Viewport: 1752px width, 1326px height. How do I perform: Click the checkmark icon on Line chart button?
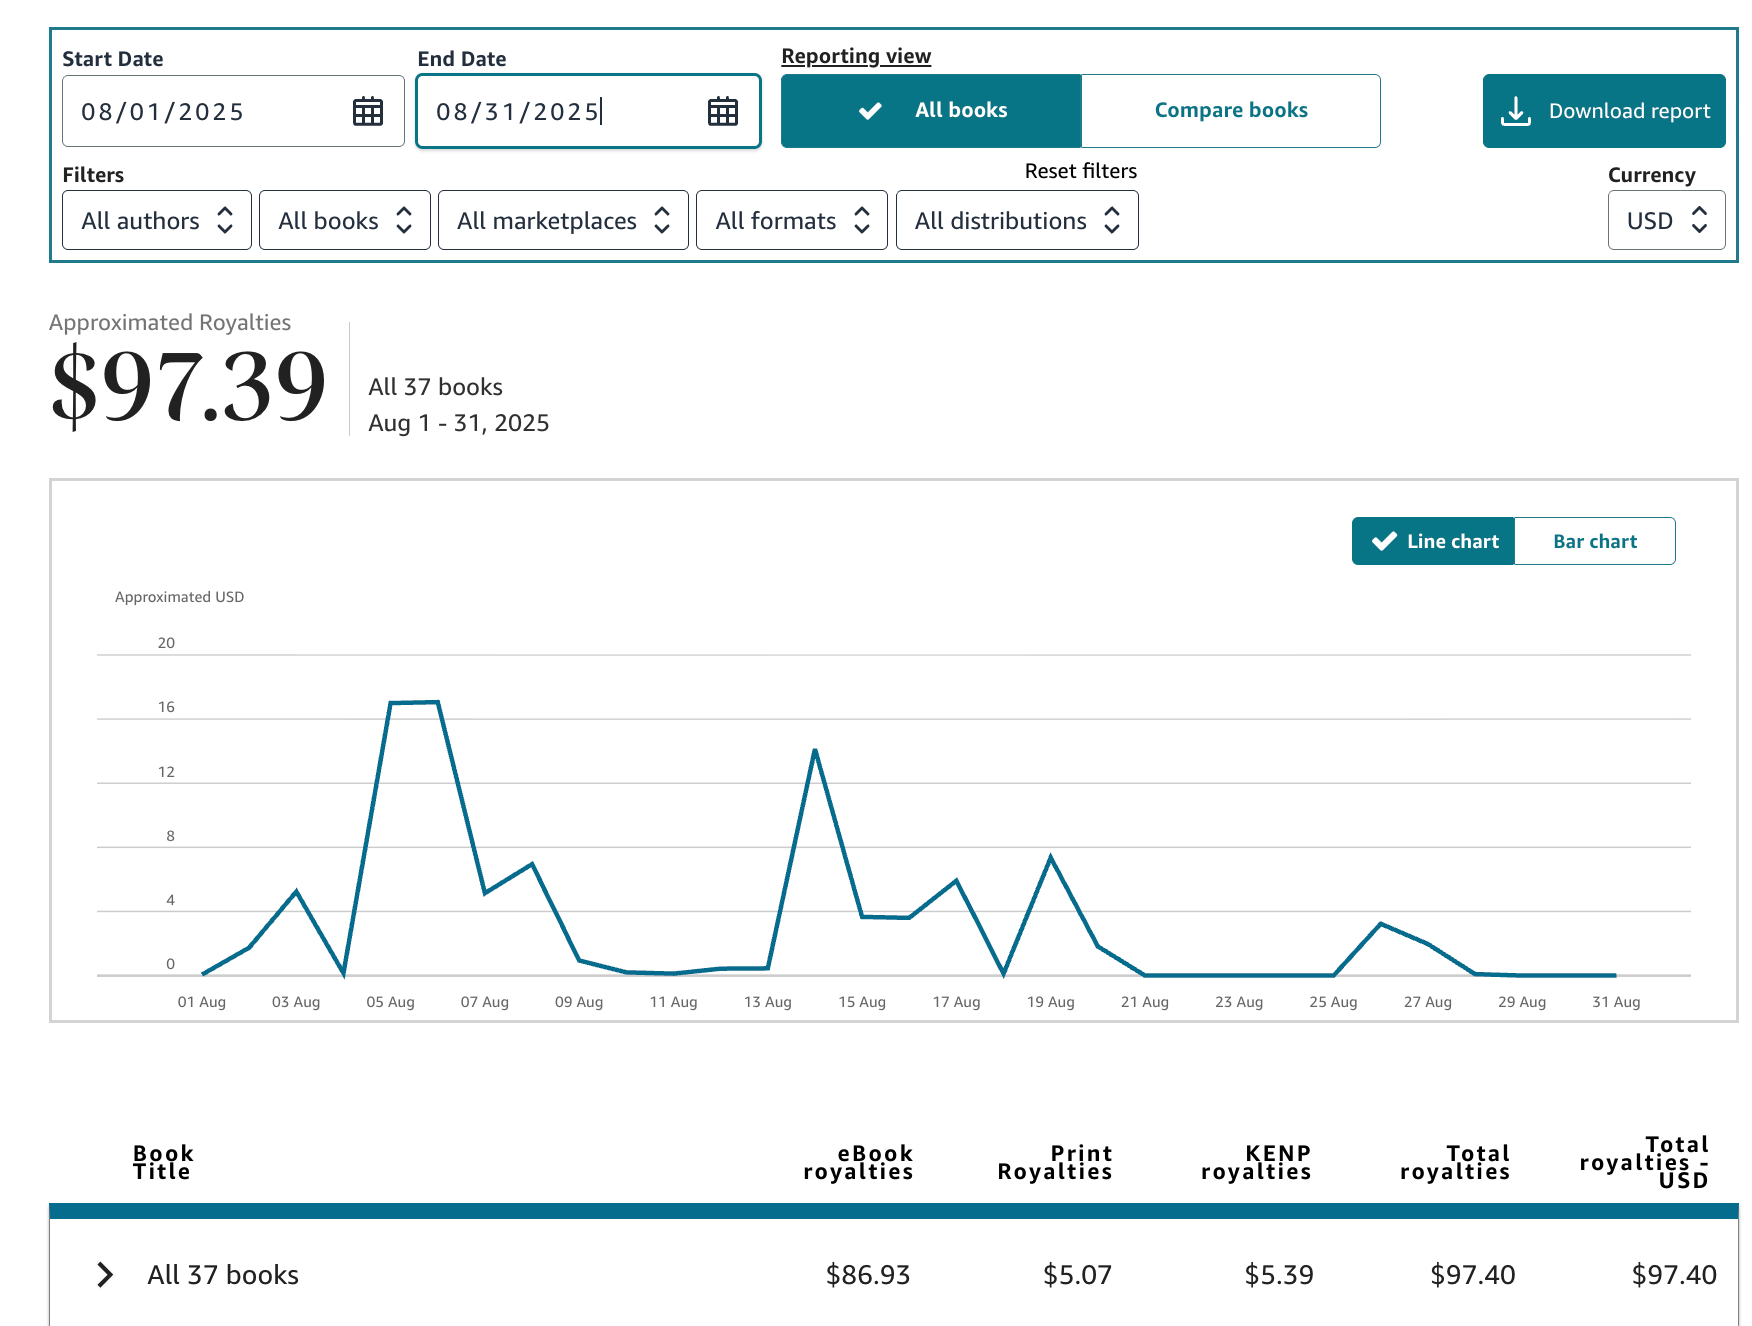(1383, 540)
